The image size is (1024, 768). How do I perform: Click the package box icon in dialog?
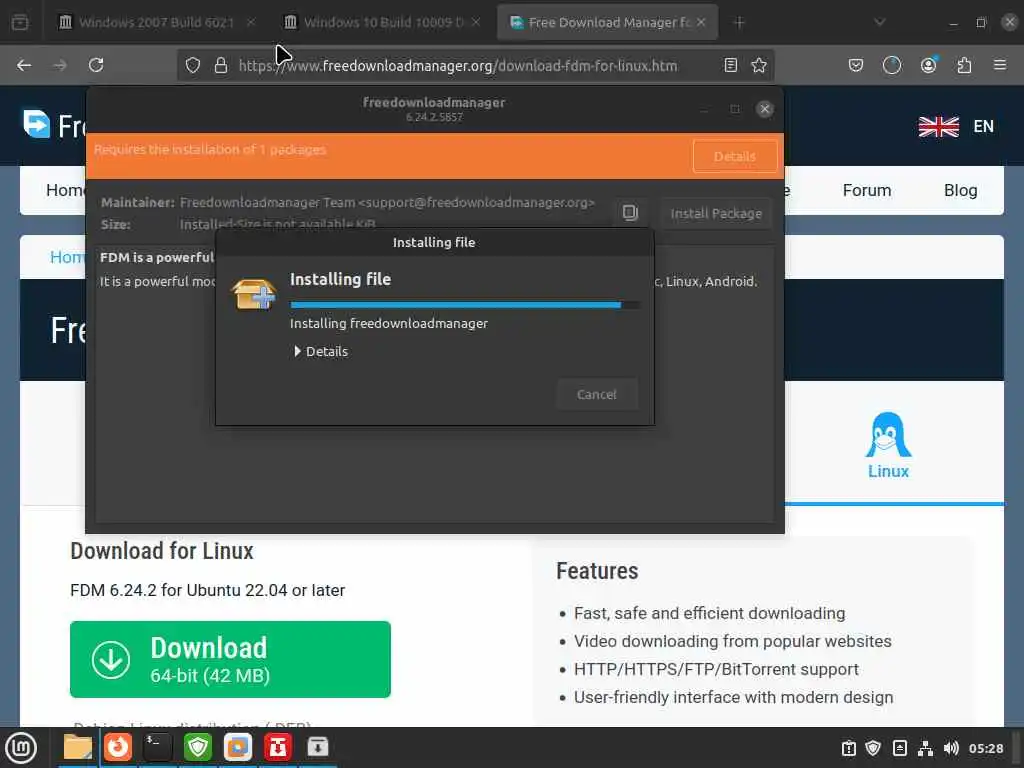(254, 293)
